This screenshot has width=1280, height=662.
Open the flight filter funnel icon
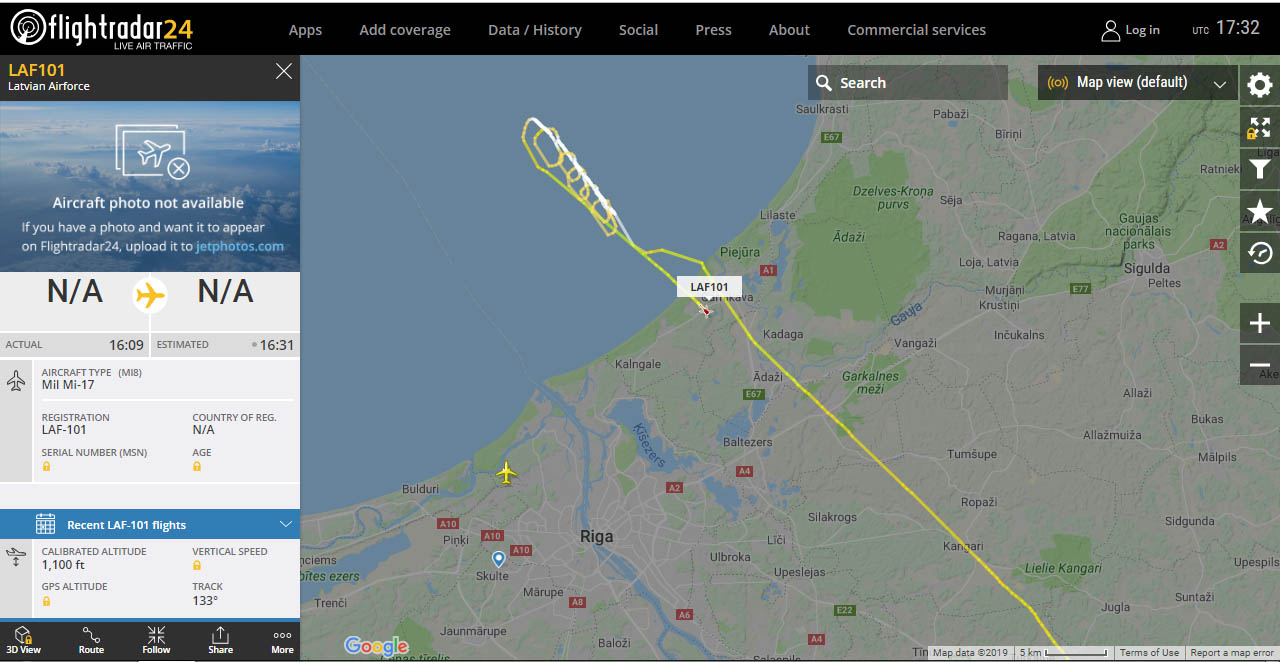click(1260, 170)
